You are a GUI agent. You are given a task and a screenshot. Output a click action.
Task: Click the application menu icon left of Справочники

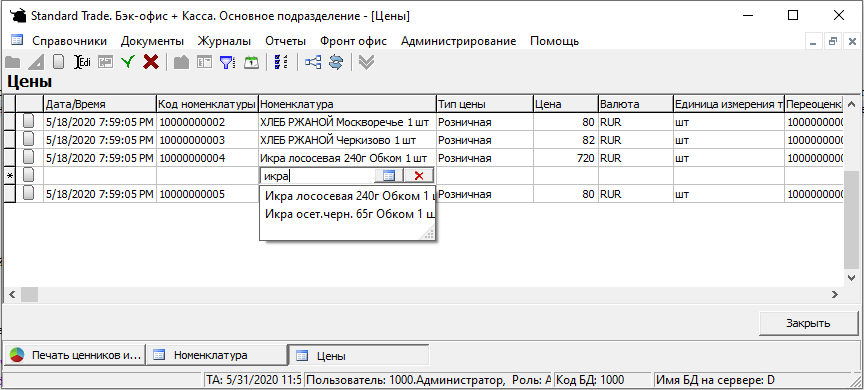tap(17, 41)
